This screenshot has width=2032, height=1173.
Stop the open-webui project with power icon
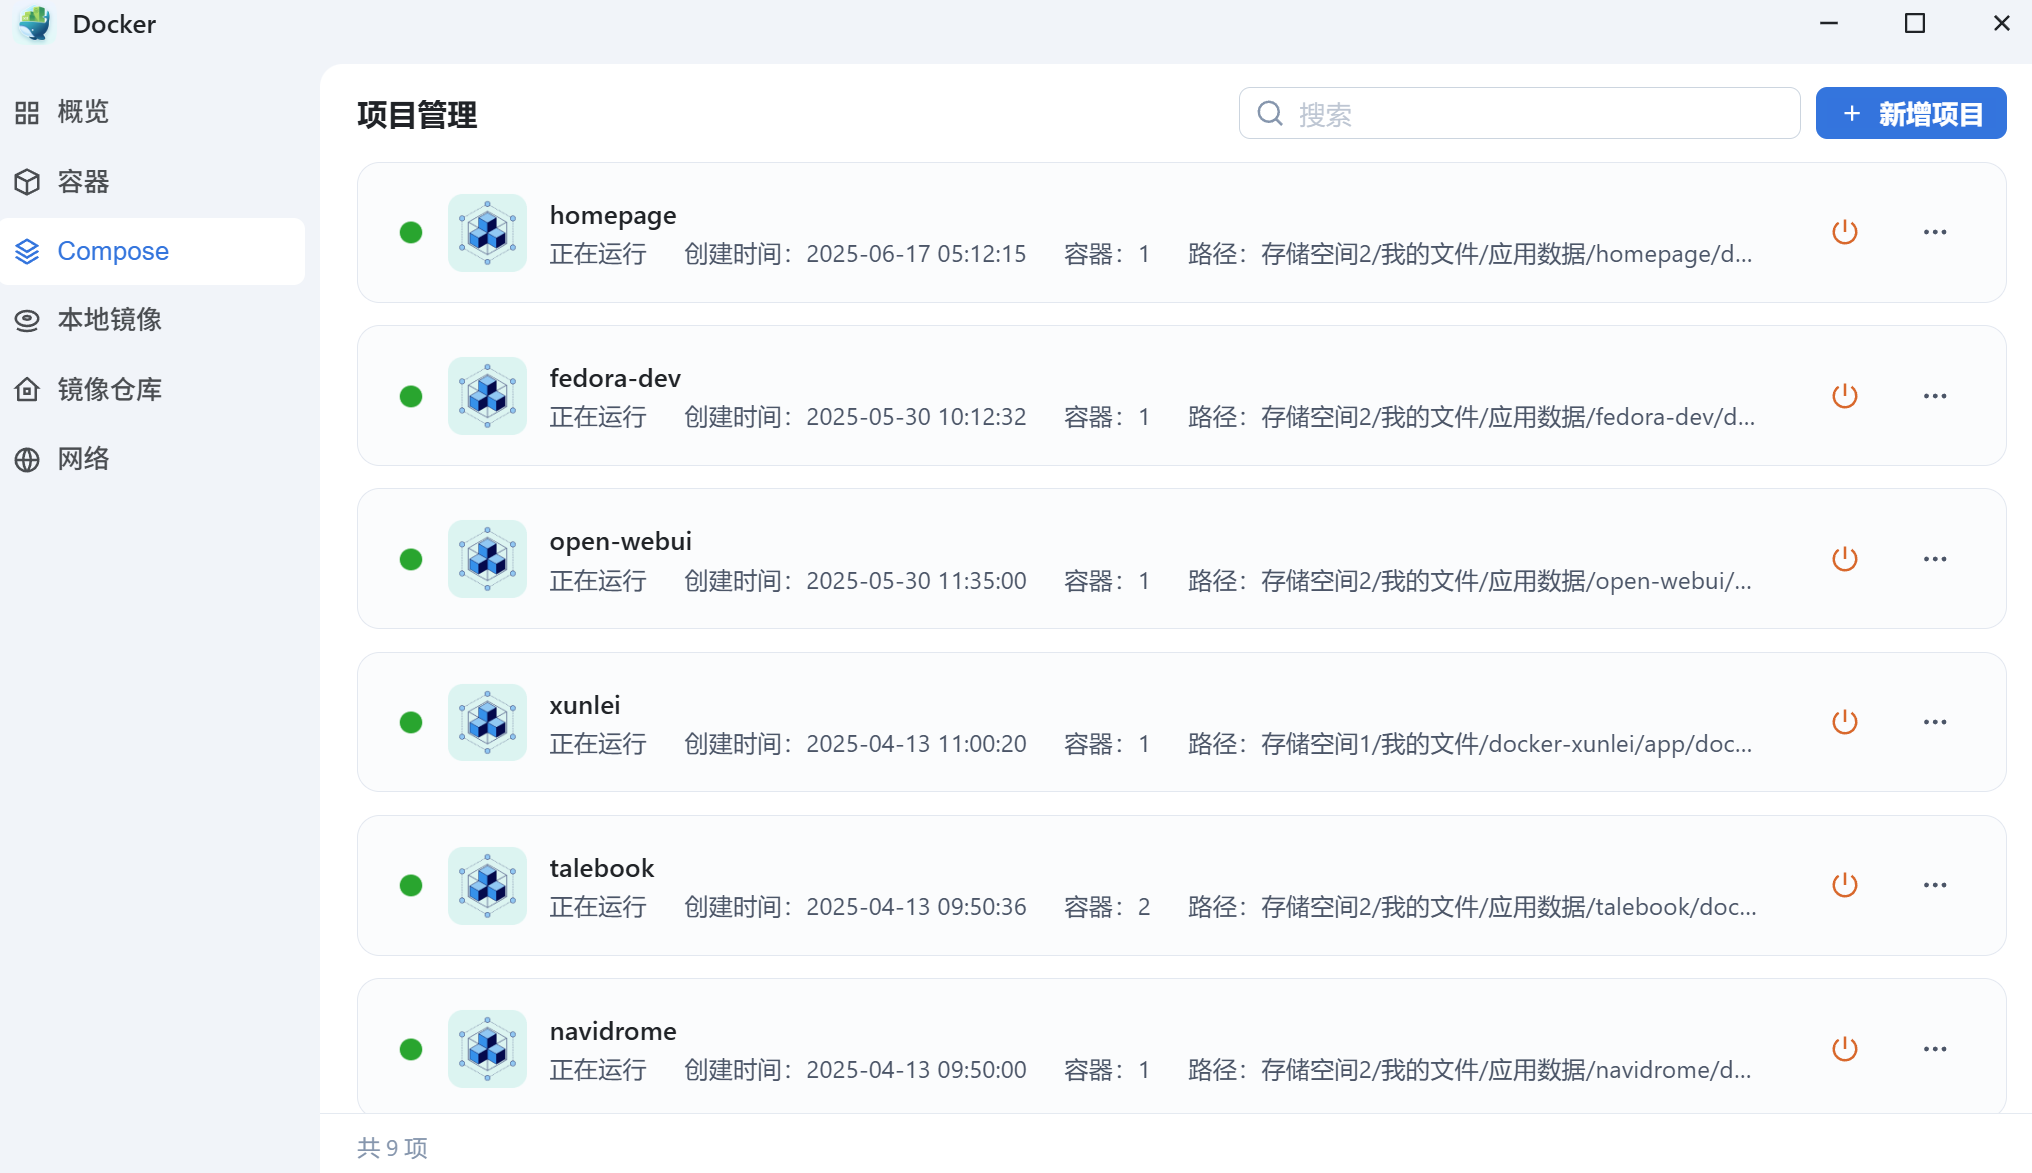[1845, 559]
